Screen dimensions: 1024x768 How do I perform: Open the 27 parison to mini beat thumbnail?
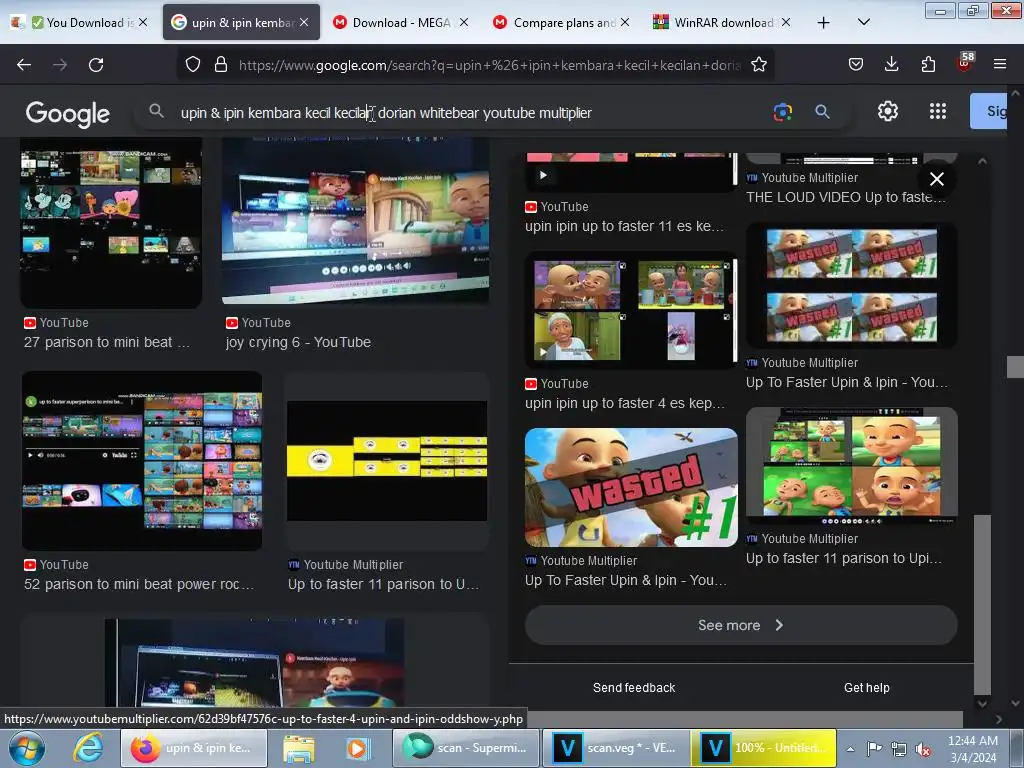pos(111,223)
